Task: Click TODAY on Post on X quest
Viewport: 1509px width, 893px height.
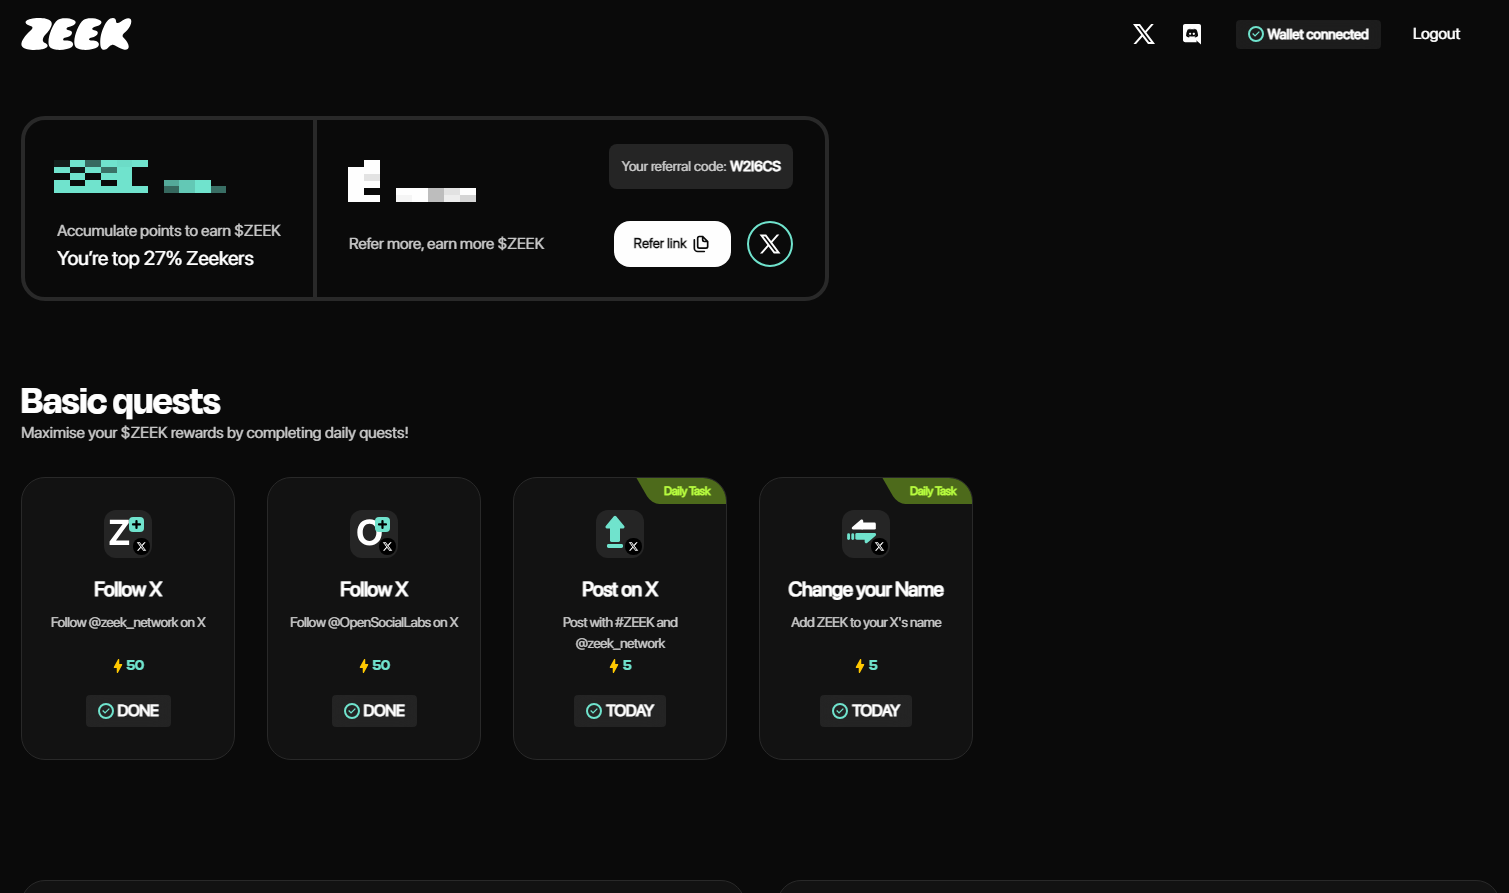Action: [620, 711]
